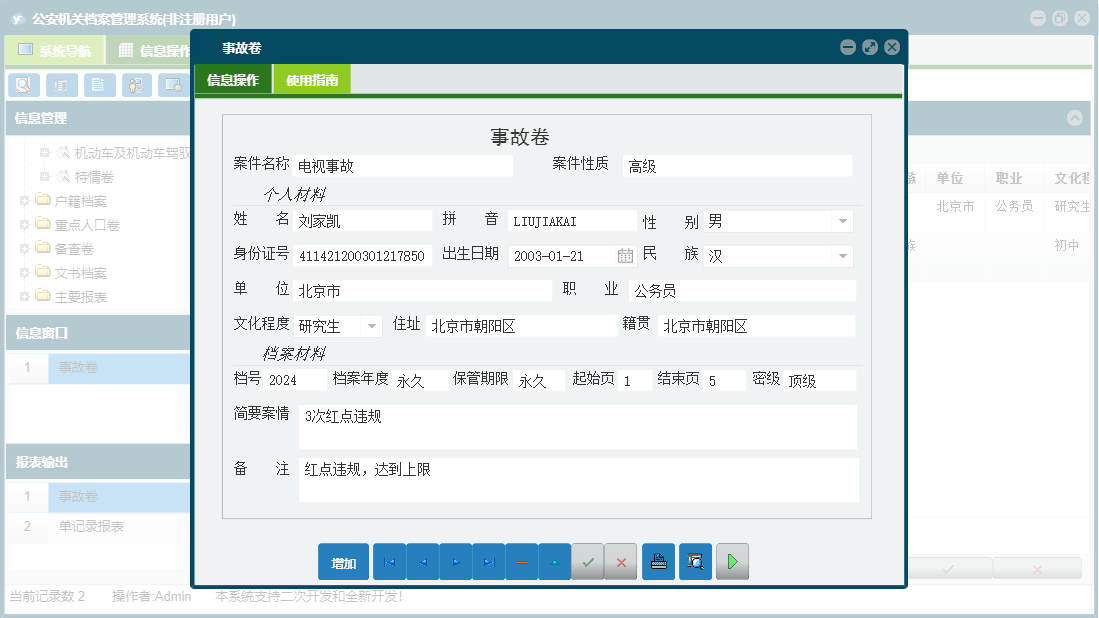Cancel edits with the red X icon

(x=620, y=561)
